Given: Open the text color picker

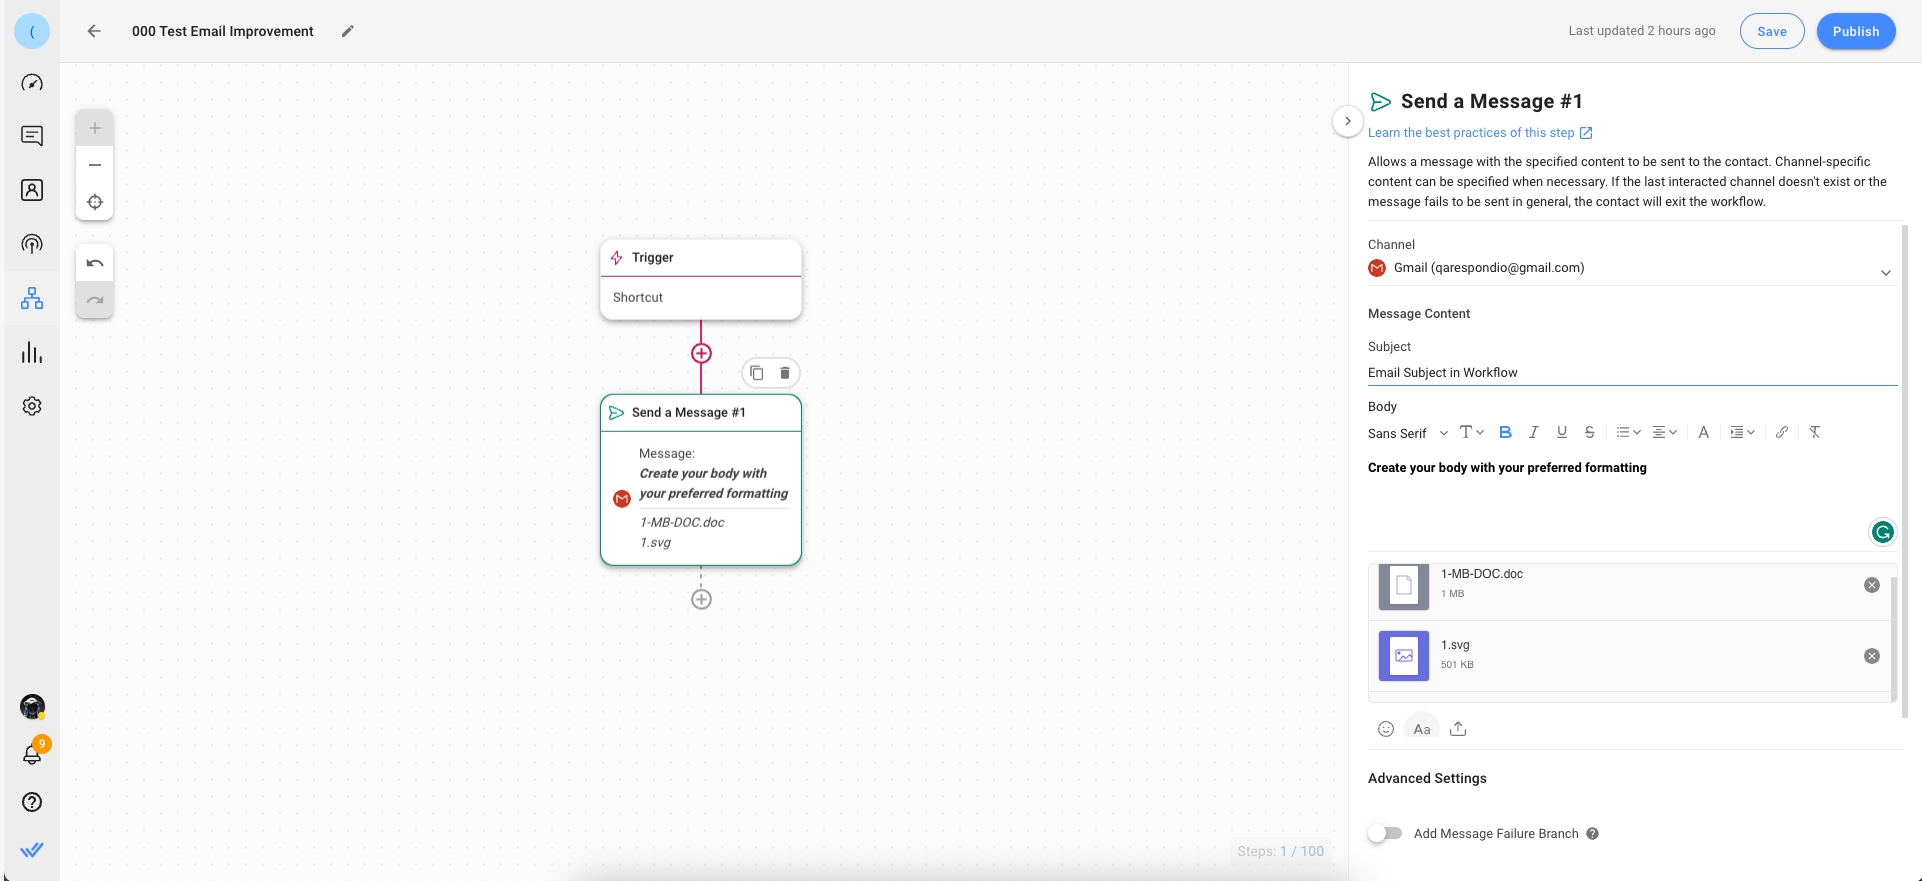Looking at the screenshot, I should click(1703, 432).
